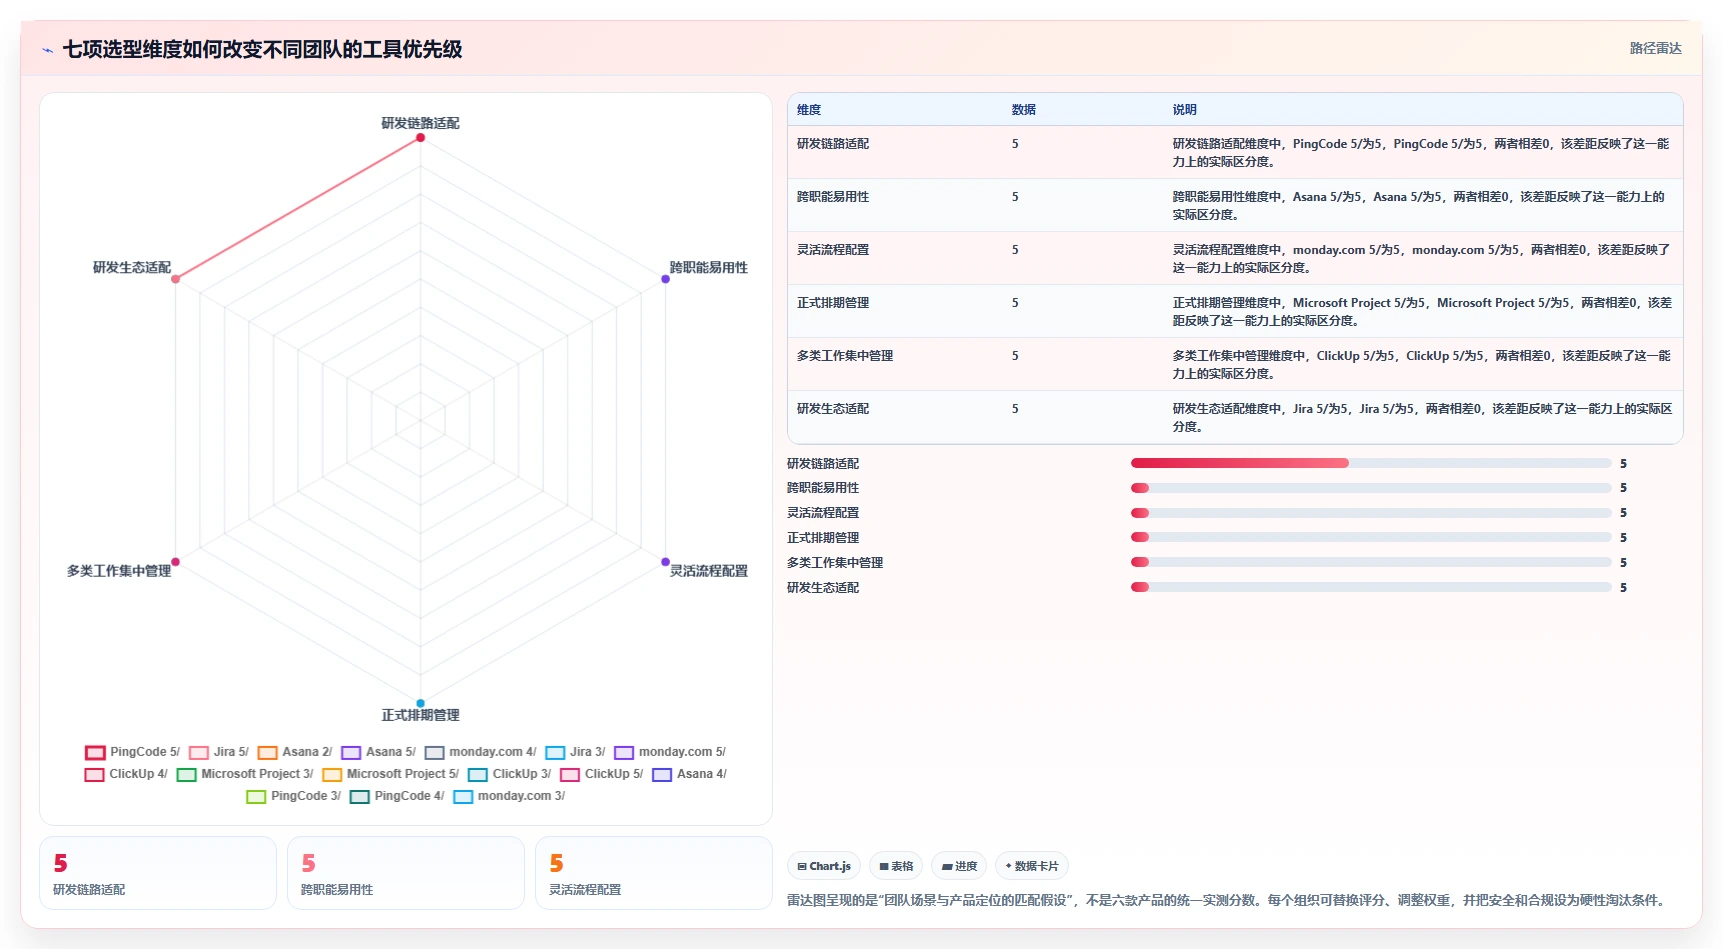1723x949 pixels.
Task: Click the radar point at 多类工作集中管理 axis
Action: pos(175,562)
